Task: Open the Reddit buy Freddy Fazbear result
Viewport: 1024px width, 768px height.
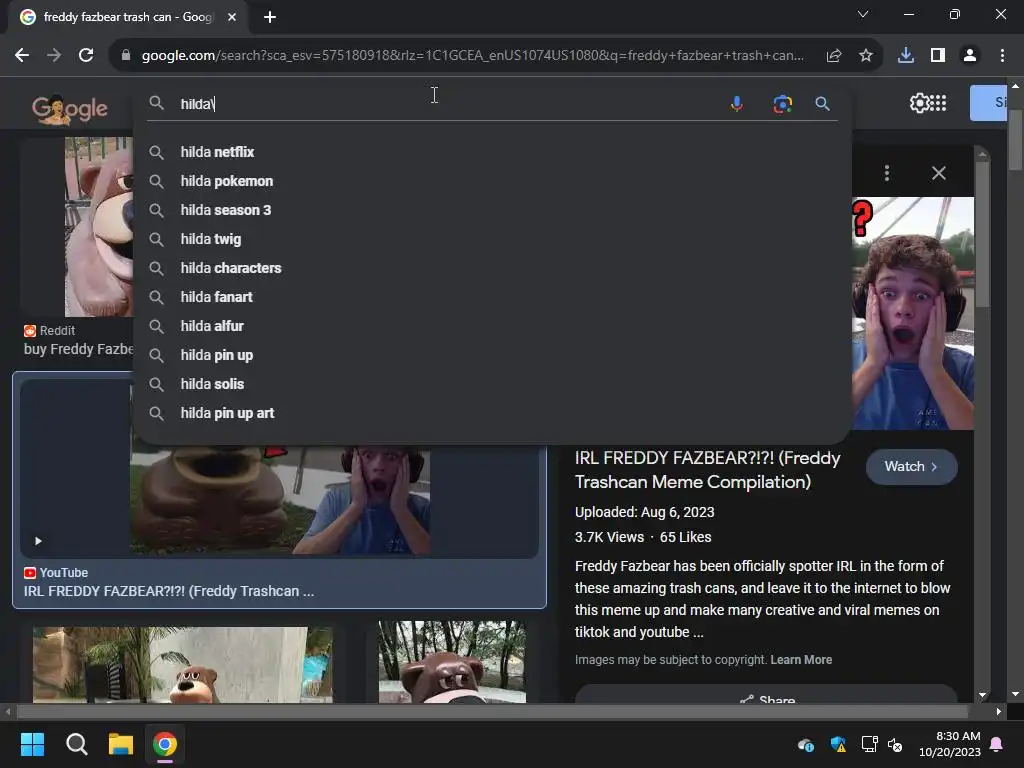Action: 78,349
